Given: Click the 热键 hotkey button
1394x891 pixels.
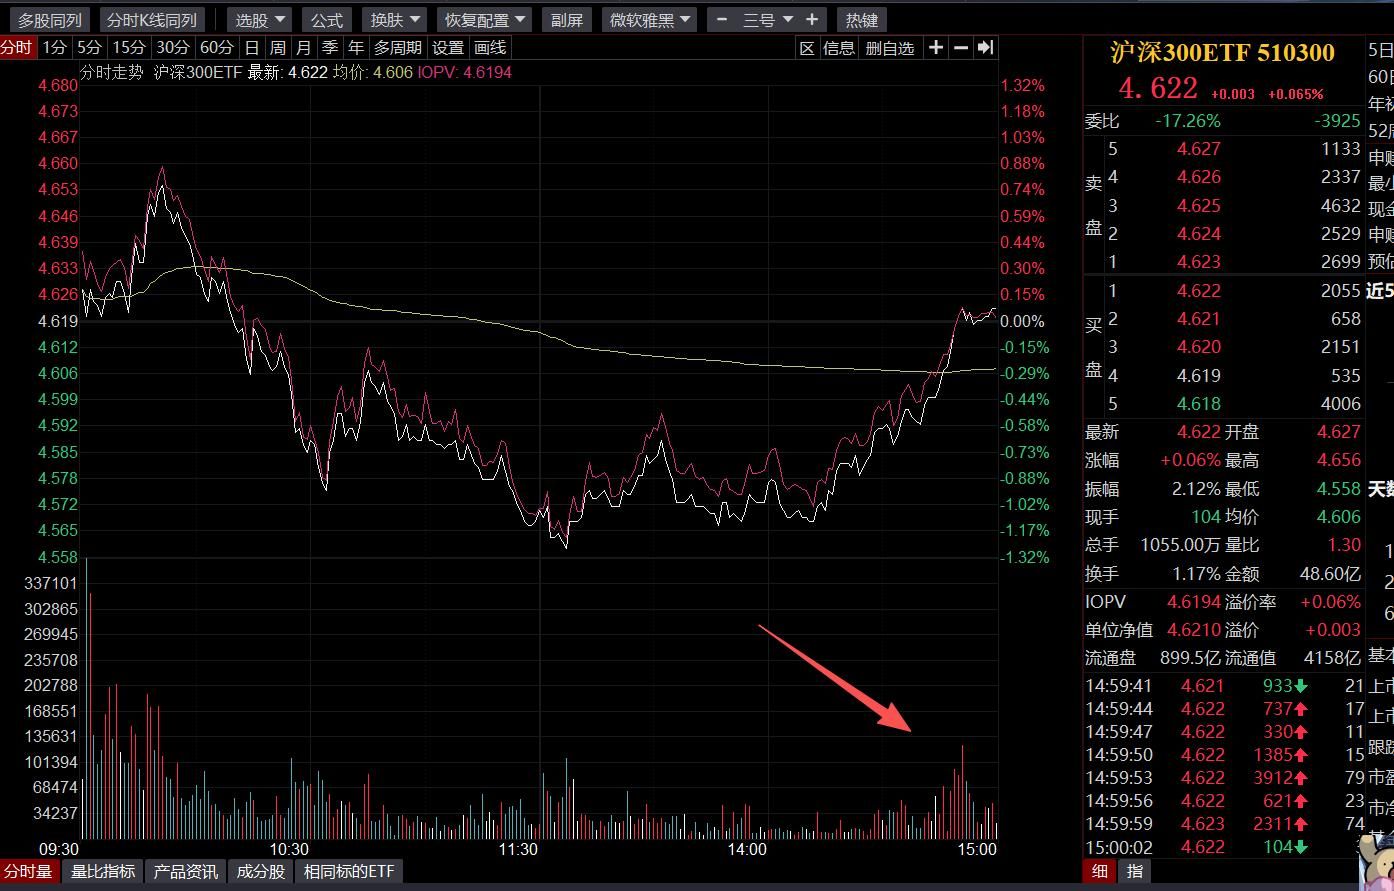Looking at the screenshot, I should pyautogui.click(x=861, y=20).
